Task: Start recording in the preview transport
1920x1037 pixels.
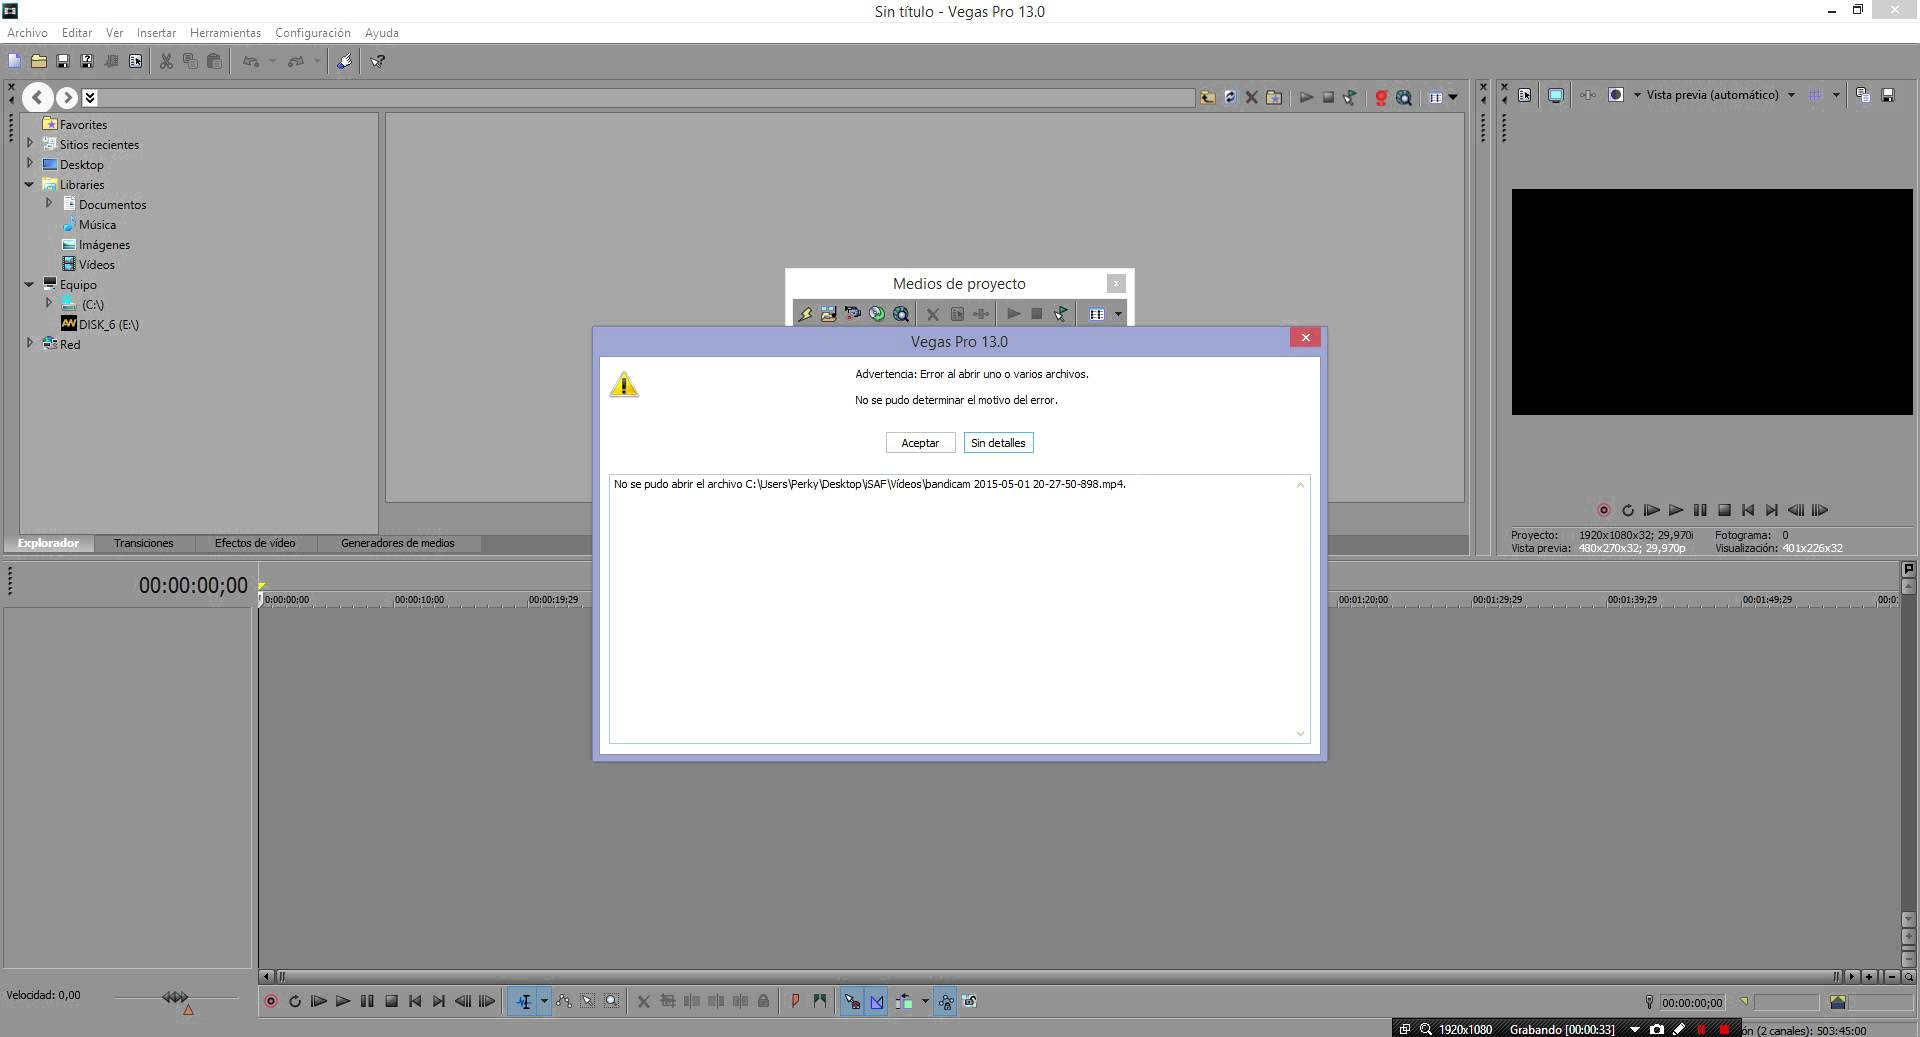Action: coord(1603,510)
